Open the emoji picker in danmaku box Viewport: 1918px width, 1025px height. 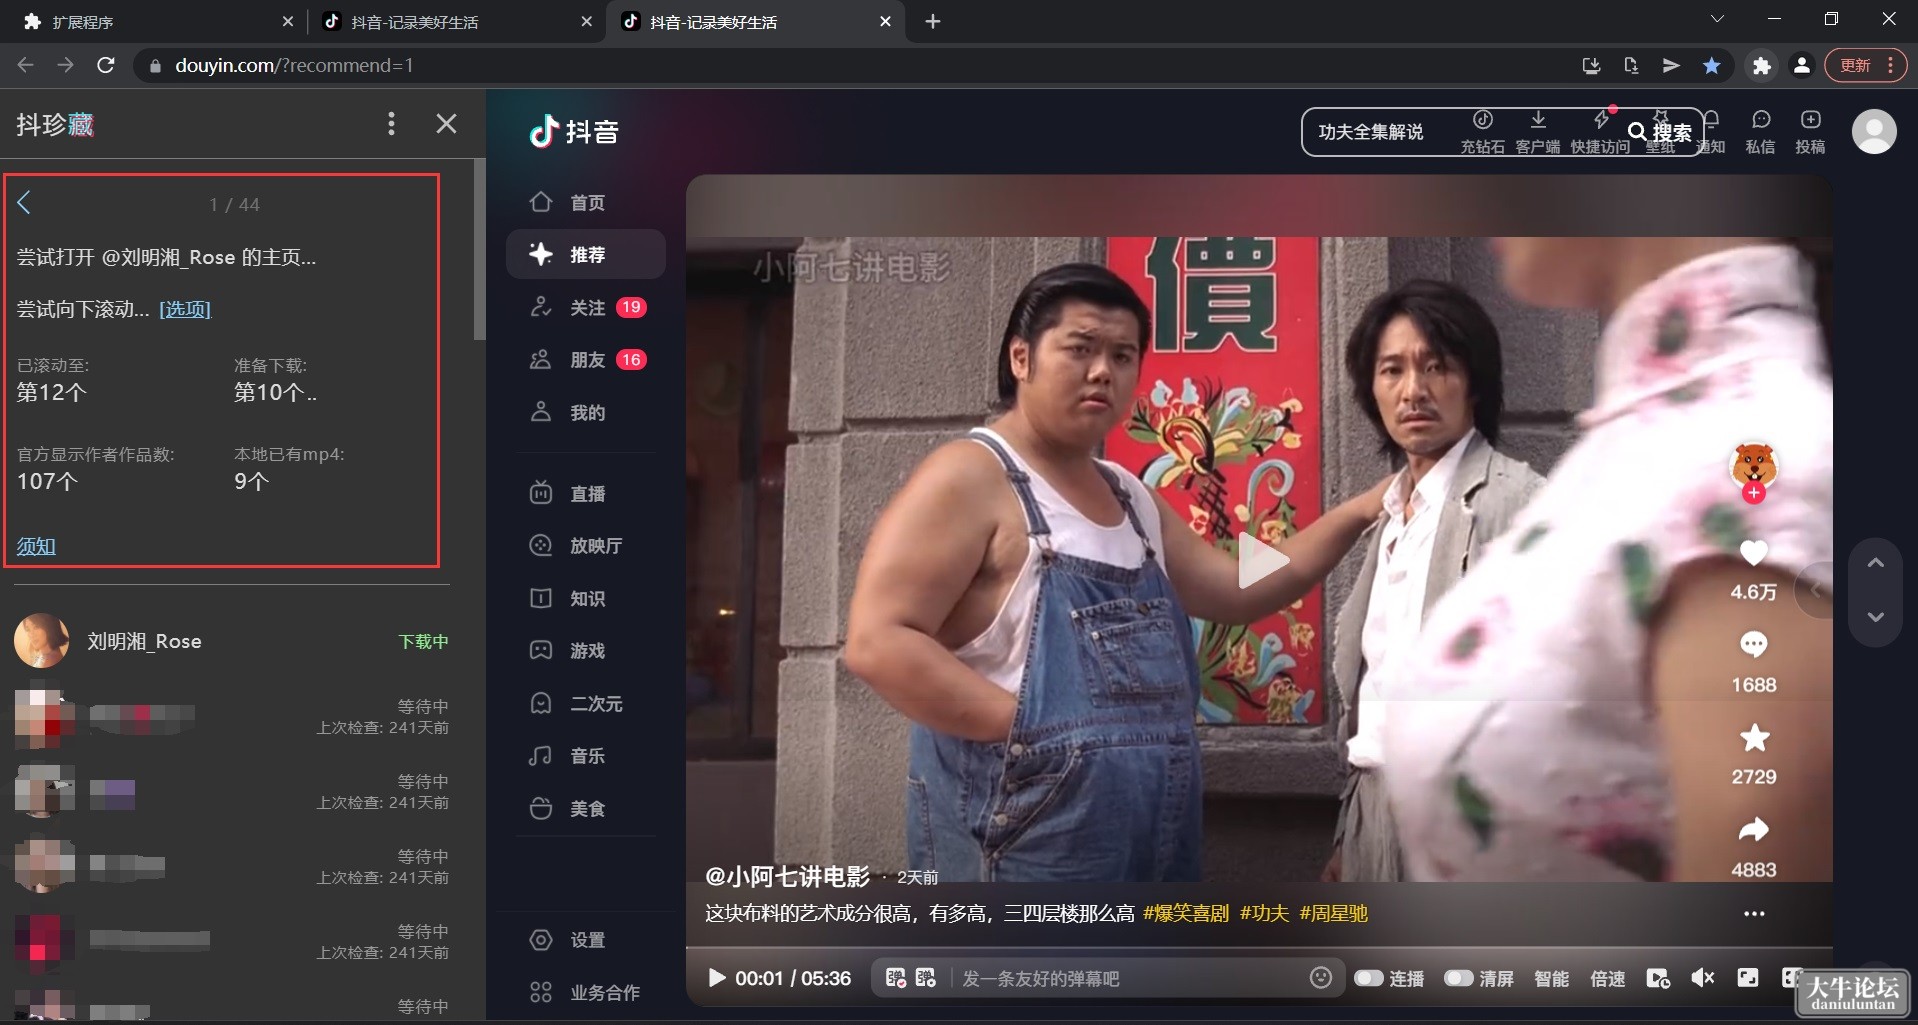tap(1321, 978)
